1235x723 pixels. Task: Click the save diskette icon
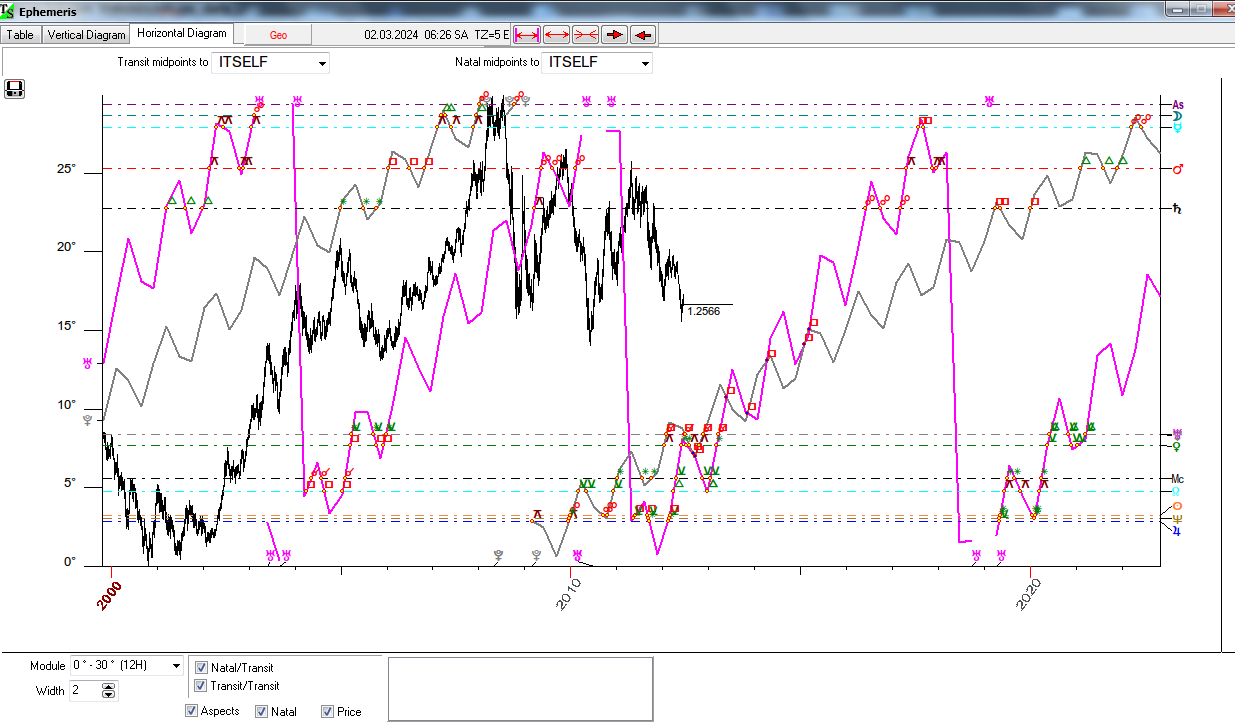[x=15, y=90]
